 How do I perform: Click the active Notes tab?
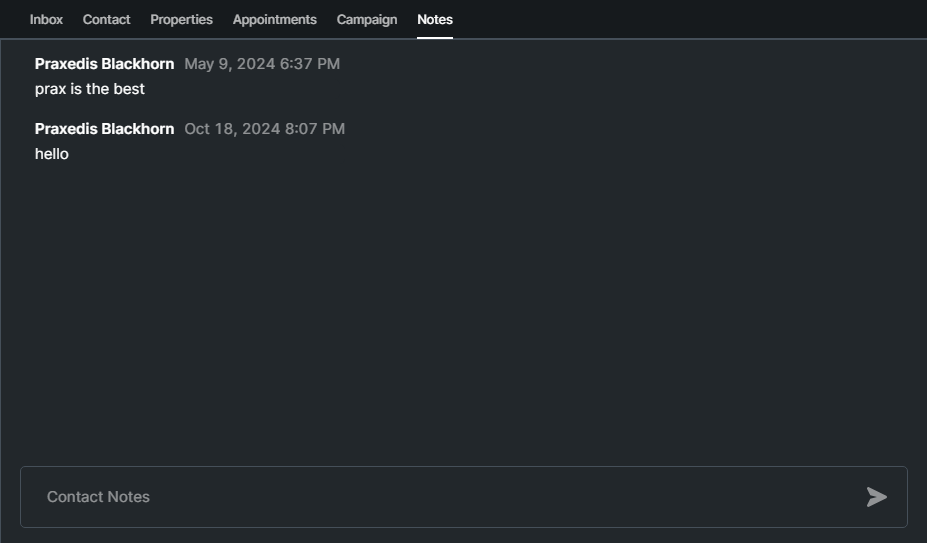click(x=435, y=20)
